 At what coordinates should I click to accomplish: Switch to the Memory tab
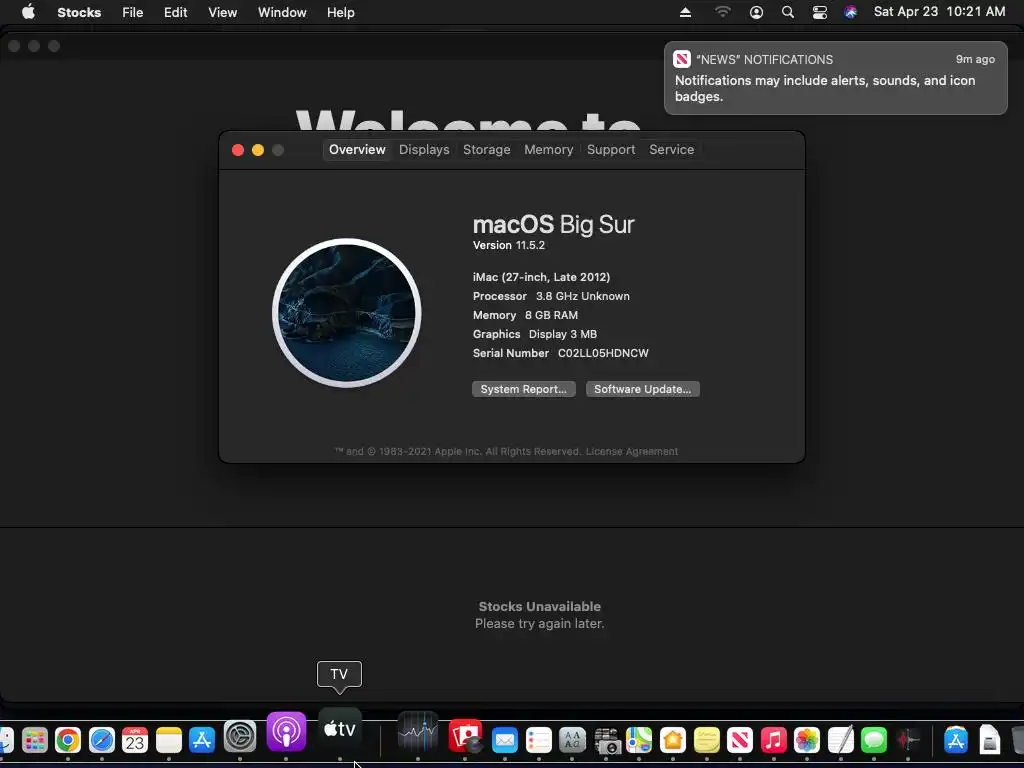tap(549, 150)
